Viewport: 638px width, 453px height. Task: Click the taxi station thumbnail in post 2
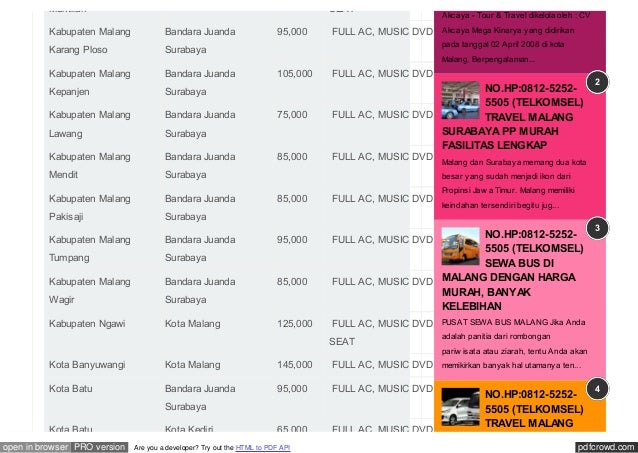click(x=460, y=100)
